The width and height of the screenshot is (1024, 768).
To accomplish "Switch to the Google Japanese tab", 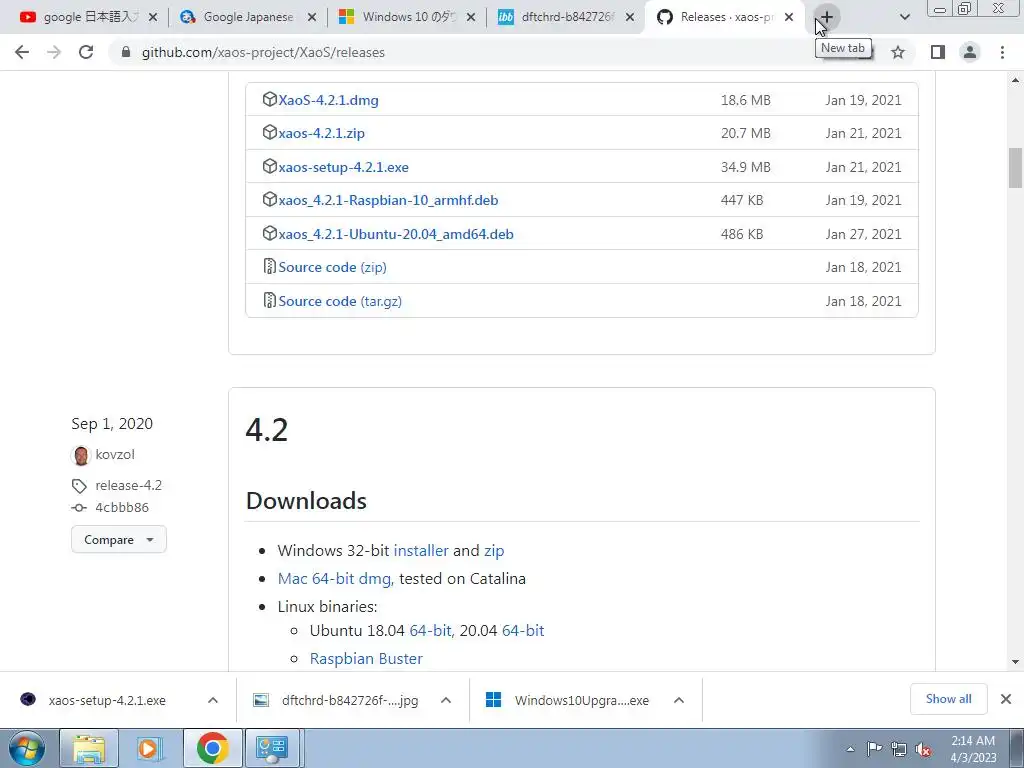I will click(248, 17).
